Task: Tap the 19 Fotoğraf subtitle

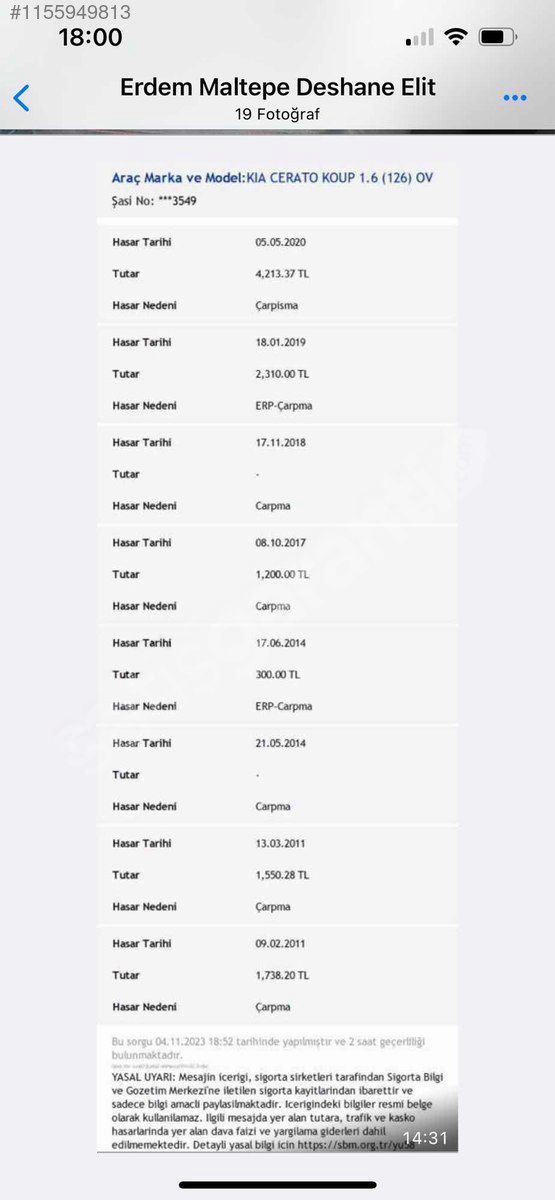Action: click(278, 114)
